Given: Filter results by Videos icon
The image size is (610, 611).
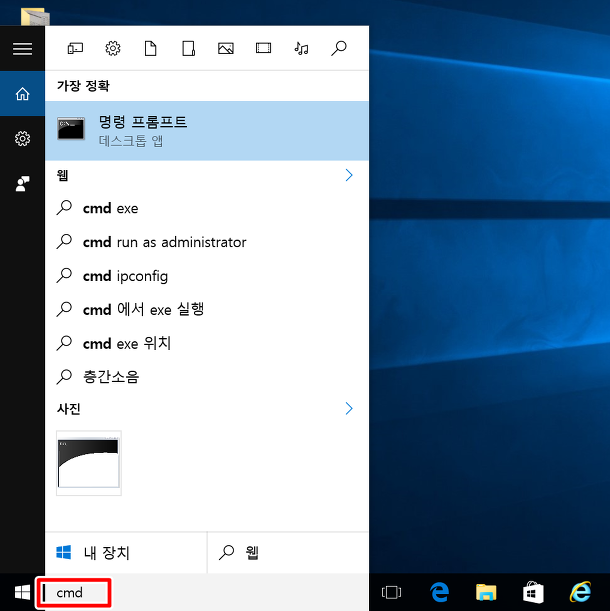Looking at the screenshot, I should (x=263, y=48).
